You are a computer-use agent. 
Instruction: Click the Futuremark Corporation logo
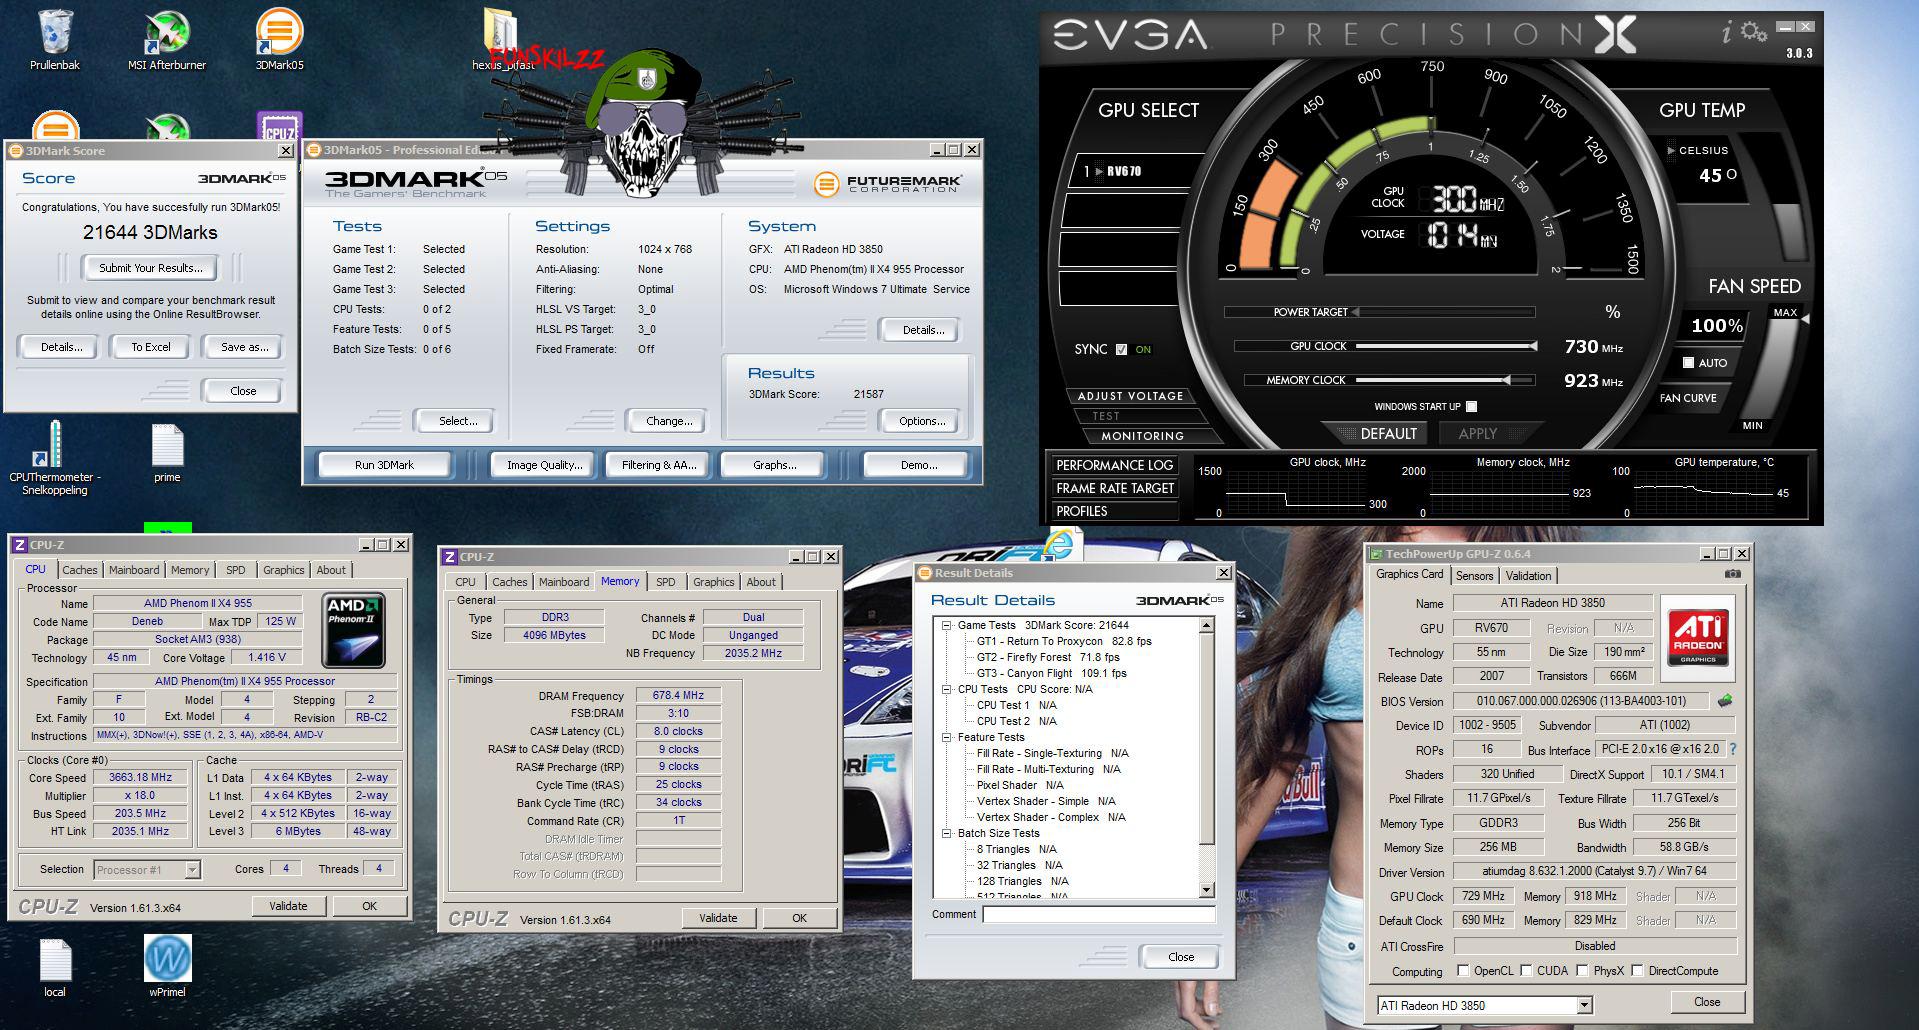887,184
